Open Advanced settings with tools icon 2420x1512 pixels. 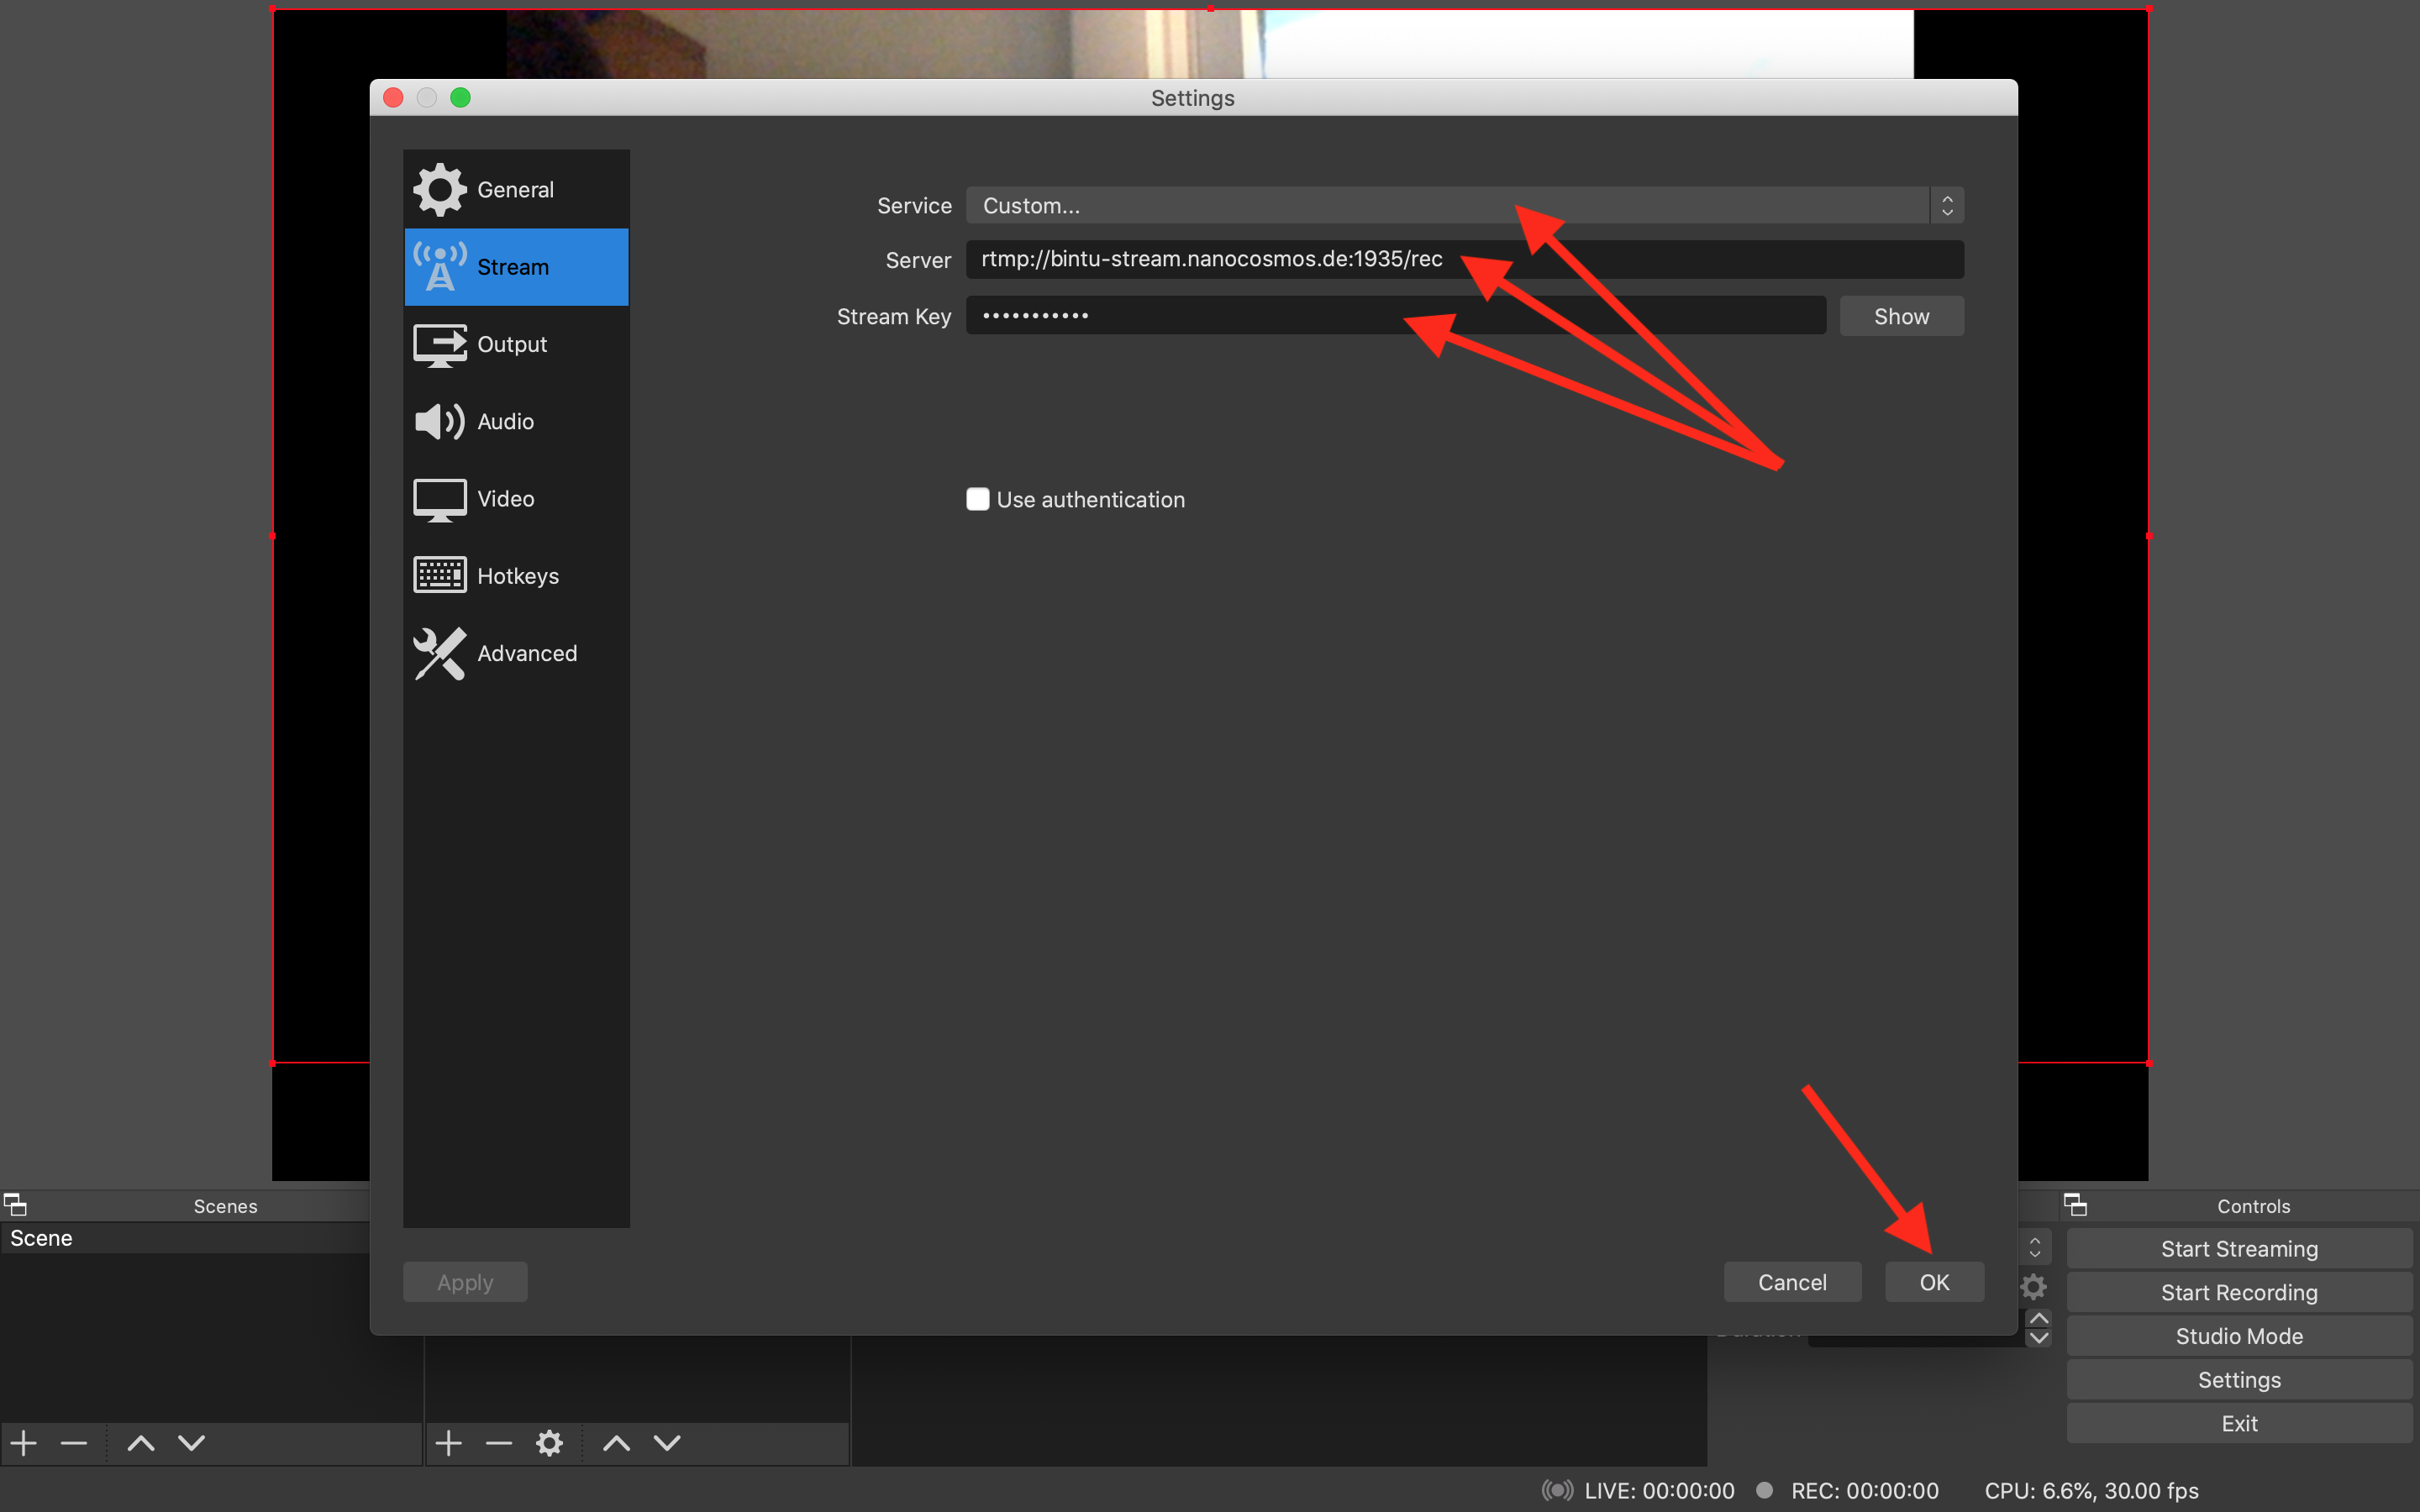pyautogui.click(x=516, y=652)
